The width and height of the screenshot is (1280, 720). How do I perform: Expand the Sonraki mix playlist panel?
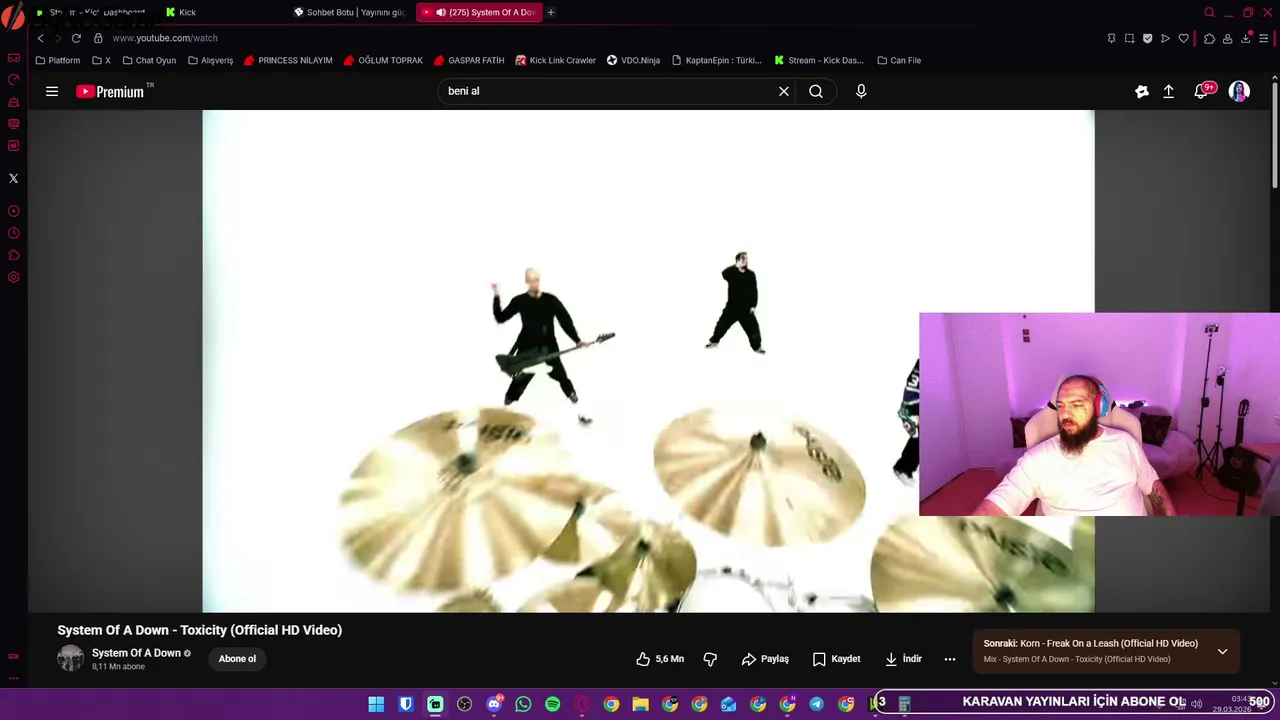tap(1222, 651)
